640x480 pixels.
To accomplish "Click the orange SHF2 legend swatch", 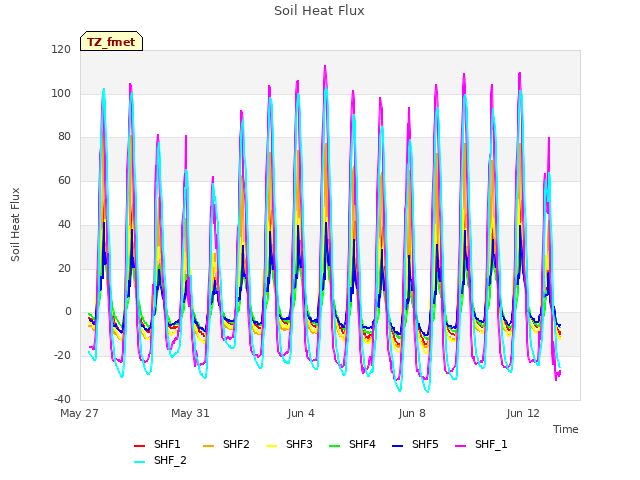I will (x=208, y=446).
